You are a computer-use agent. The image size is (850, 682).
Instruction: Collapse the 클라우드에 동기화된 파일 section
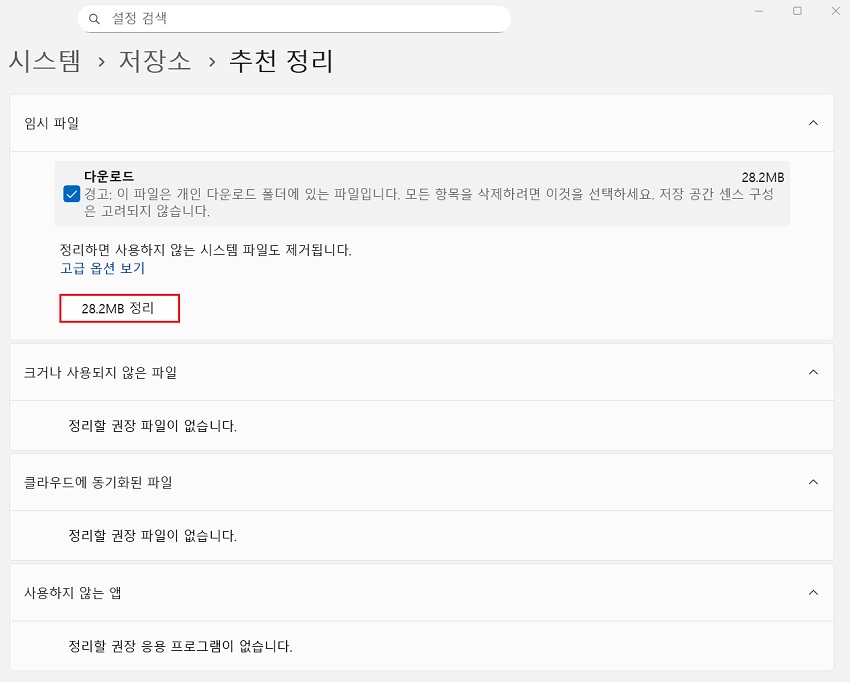pos(812,480)
